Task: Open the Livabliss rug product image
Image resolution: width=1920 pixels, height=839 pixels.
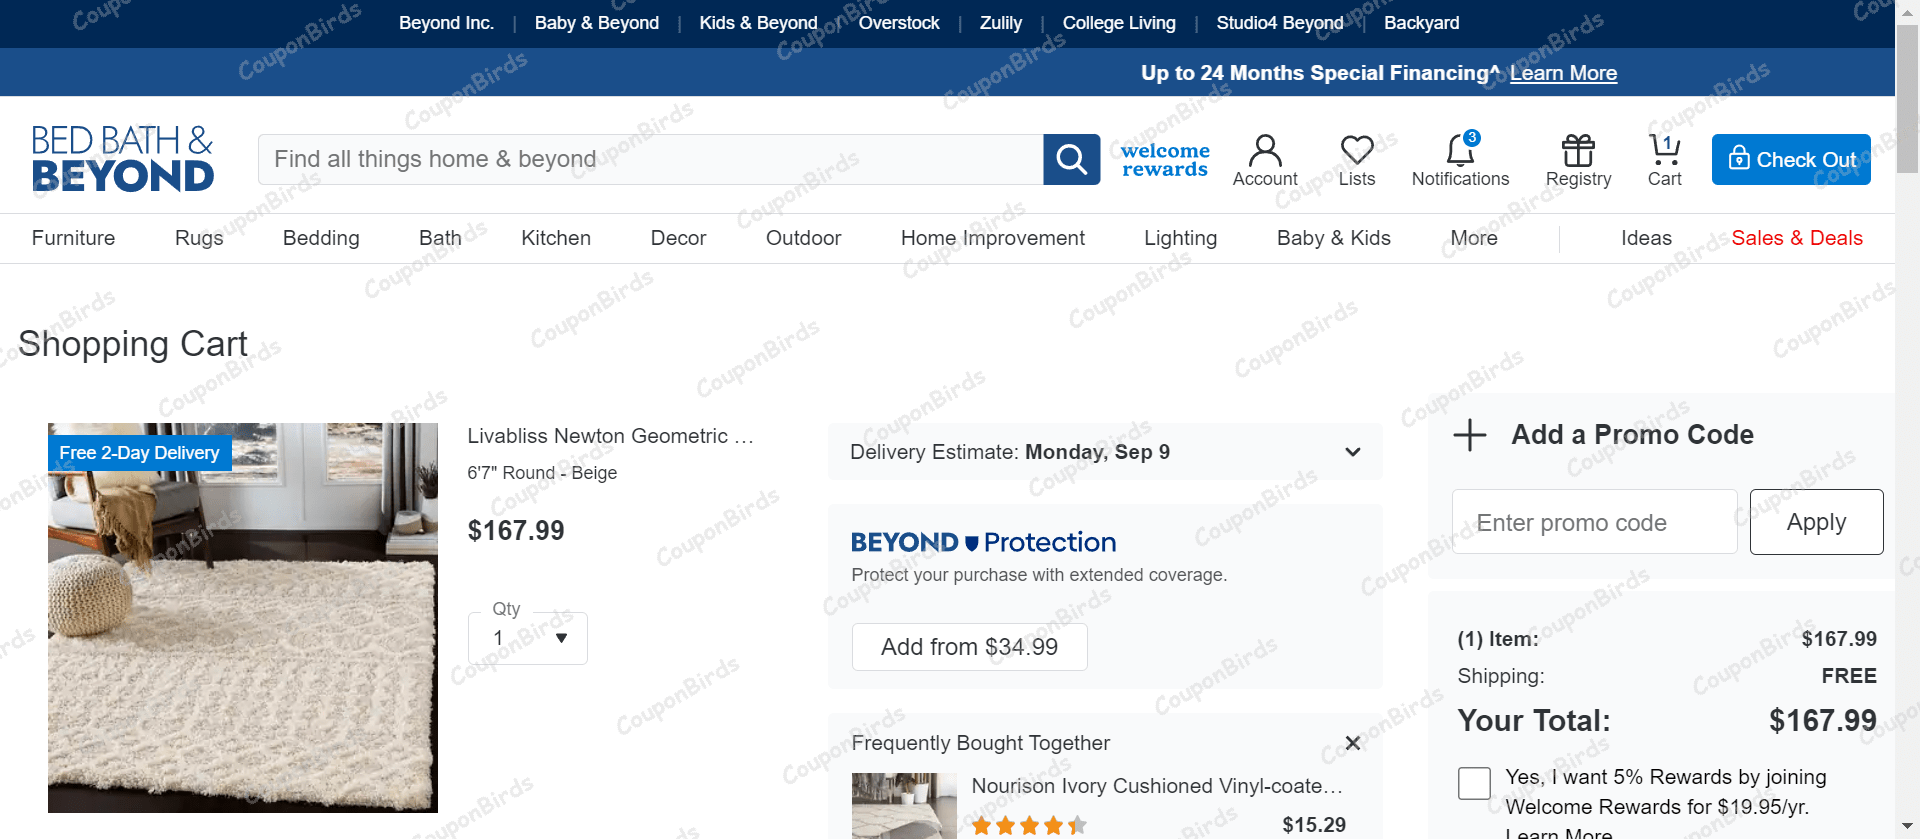Action: (243, 617)
